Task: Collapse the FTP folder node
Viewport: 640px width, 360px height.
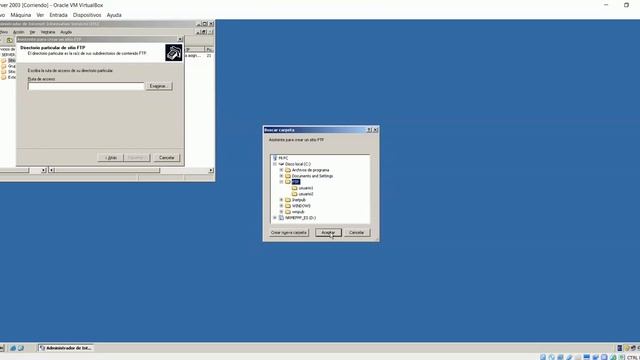Action: point(281,182)
